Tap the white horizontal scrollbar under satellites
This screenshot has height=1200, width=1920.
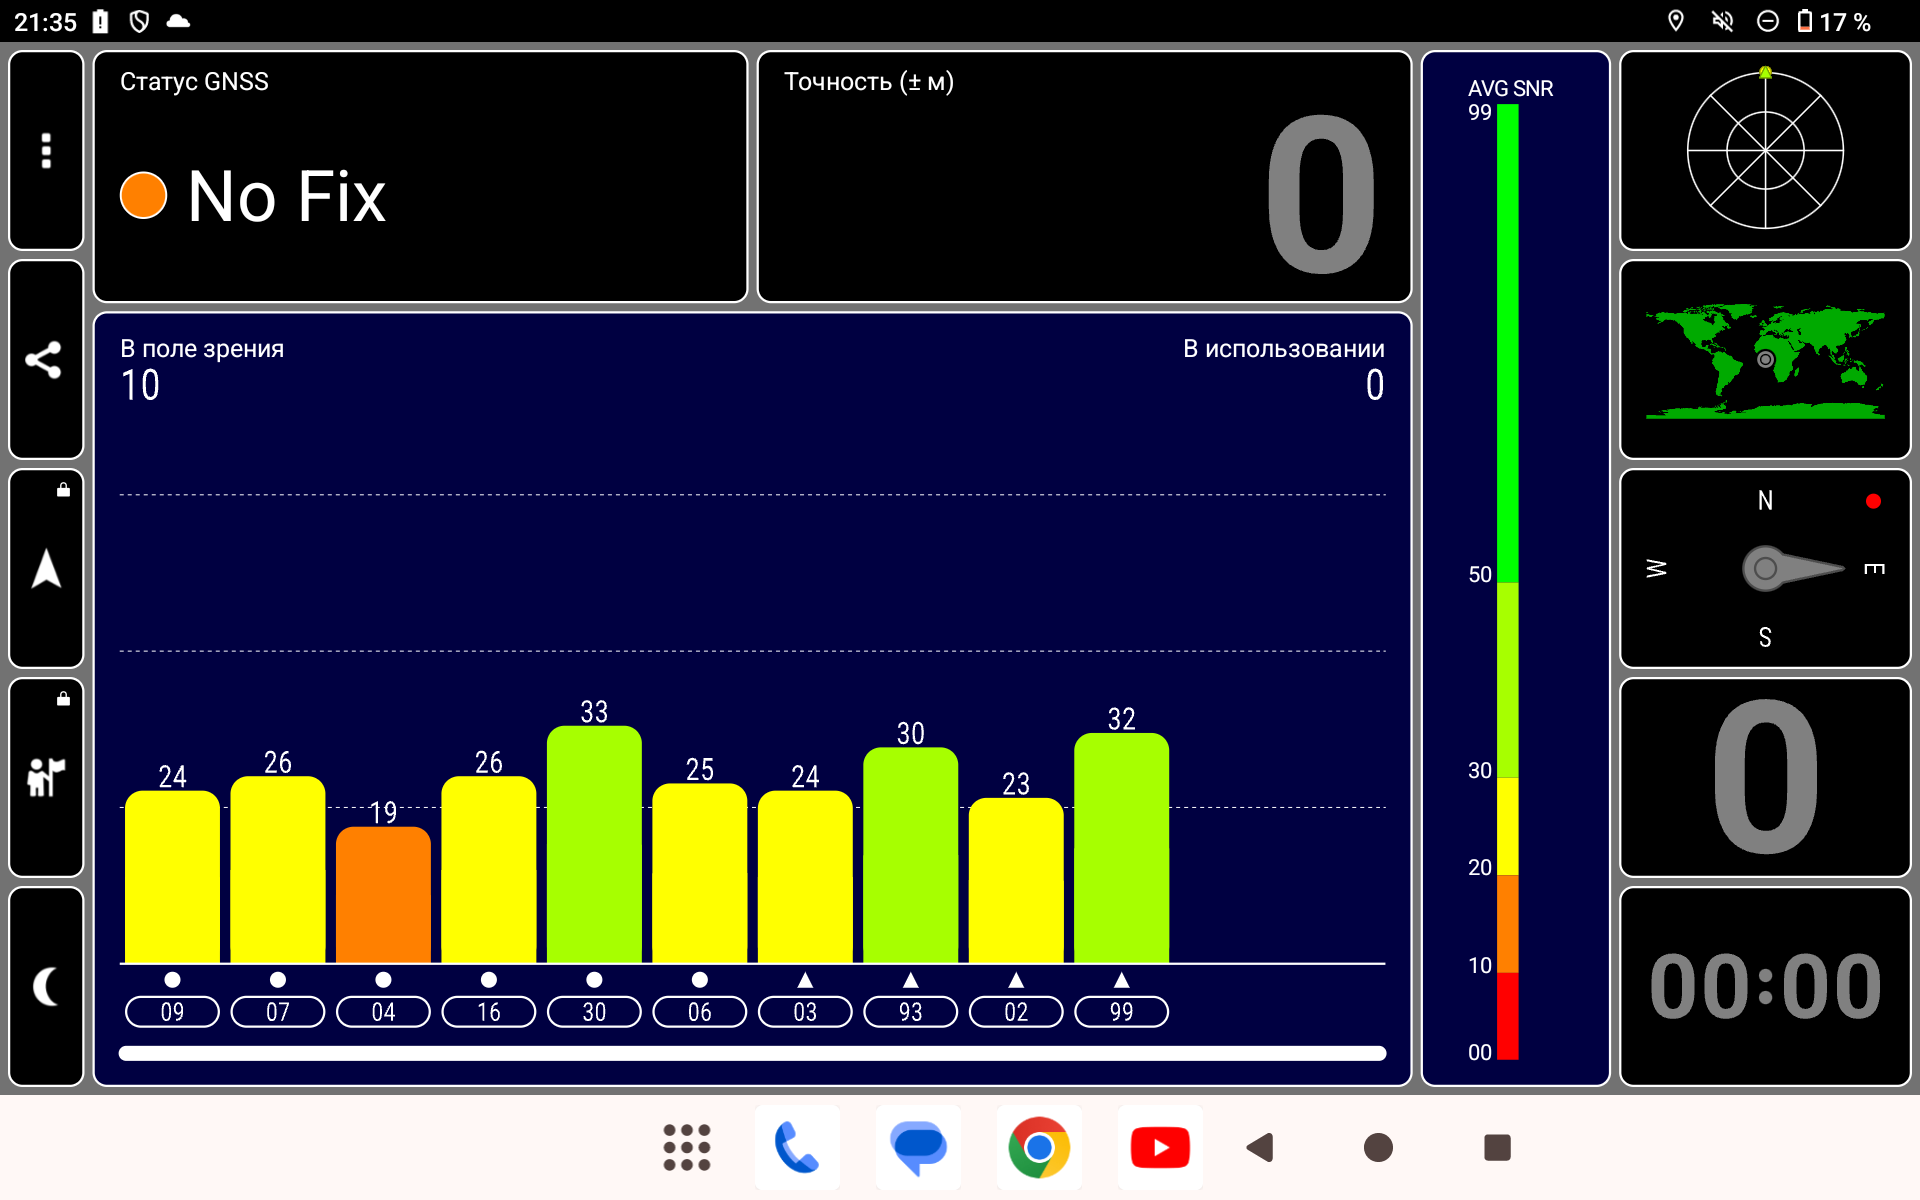click(752, 1053)
